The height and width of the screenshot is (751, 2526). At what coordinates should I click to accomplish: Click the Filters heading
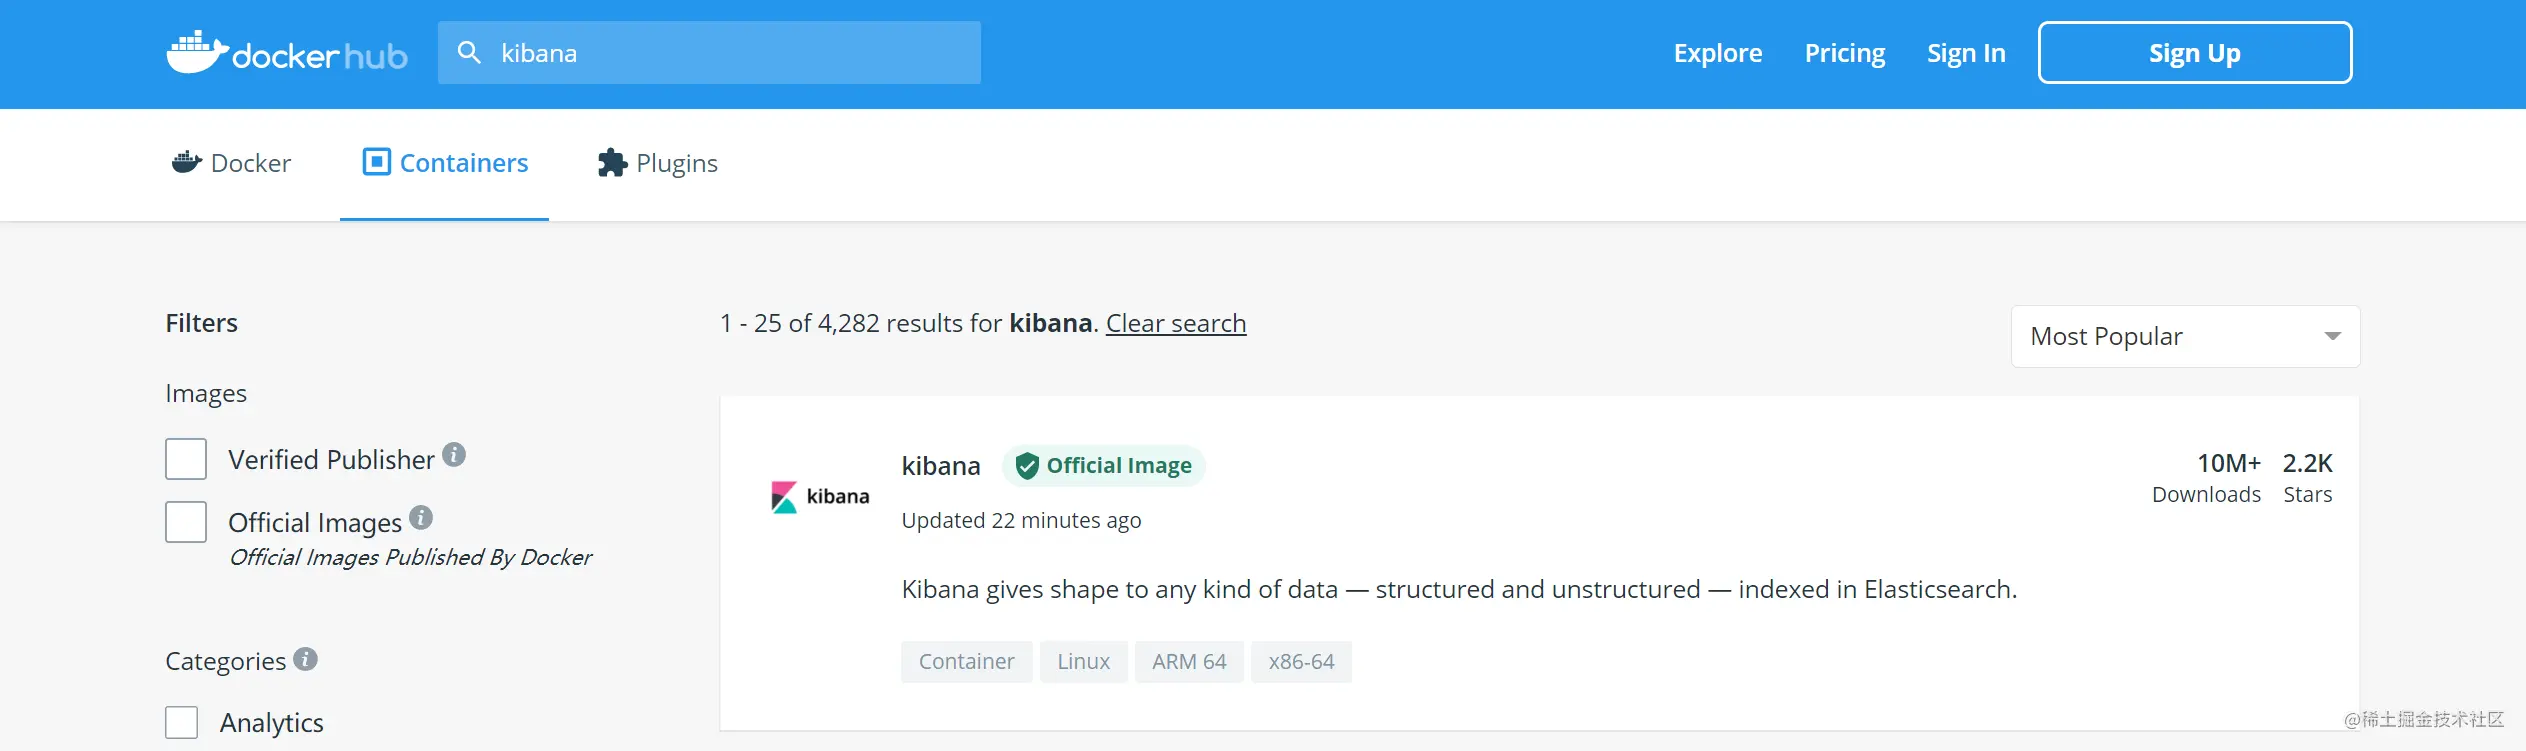point(201,323)
